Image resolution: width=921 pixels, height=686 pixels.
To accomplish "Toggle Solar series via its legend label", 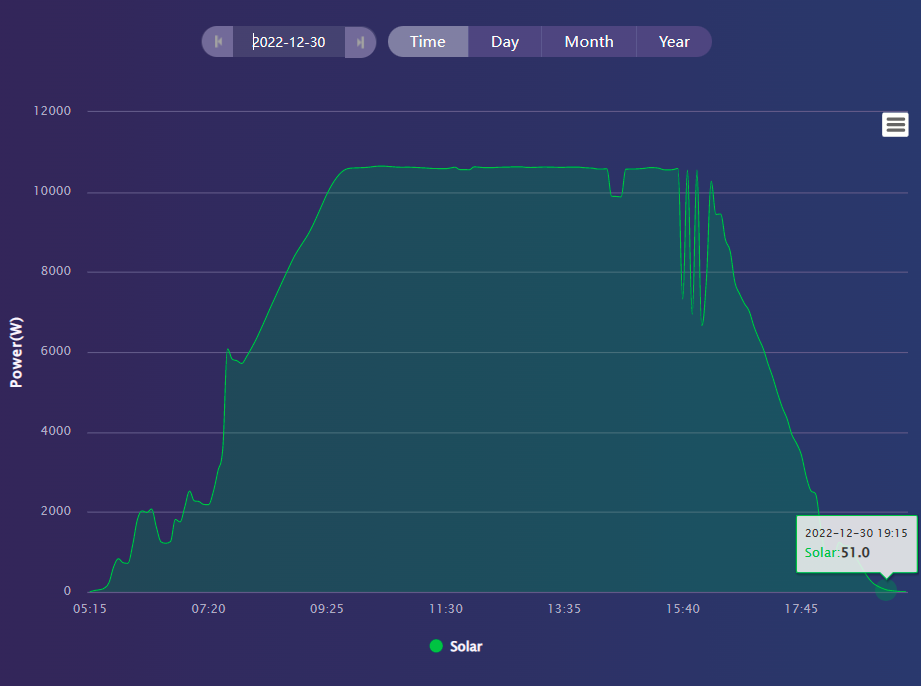I will pyautogui.click(x=466, y=646).
